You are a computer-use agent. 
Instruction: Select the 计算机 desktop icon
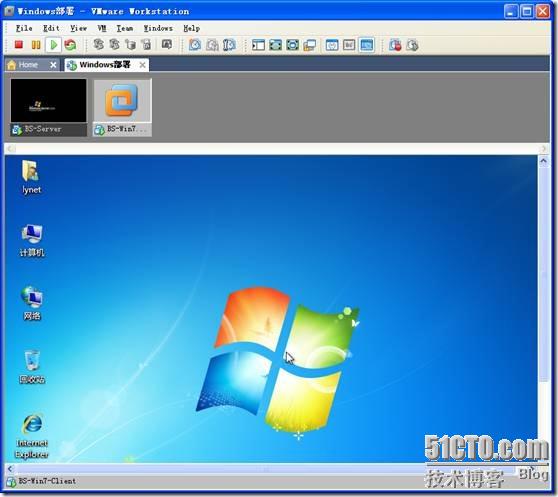(x=32, y=241)
